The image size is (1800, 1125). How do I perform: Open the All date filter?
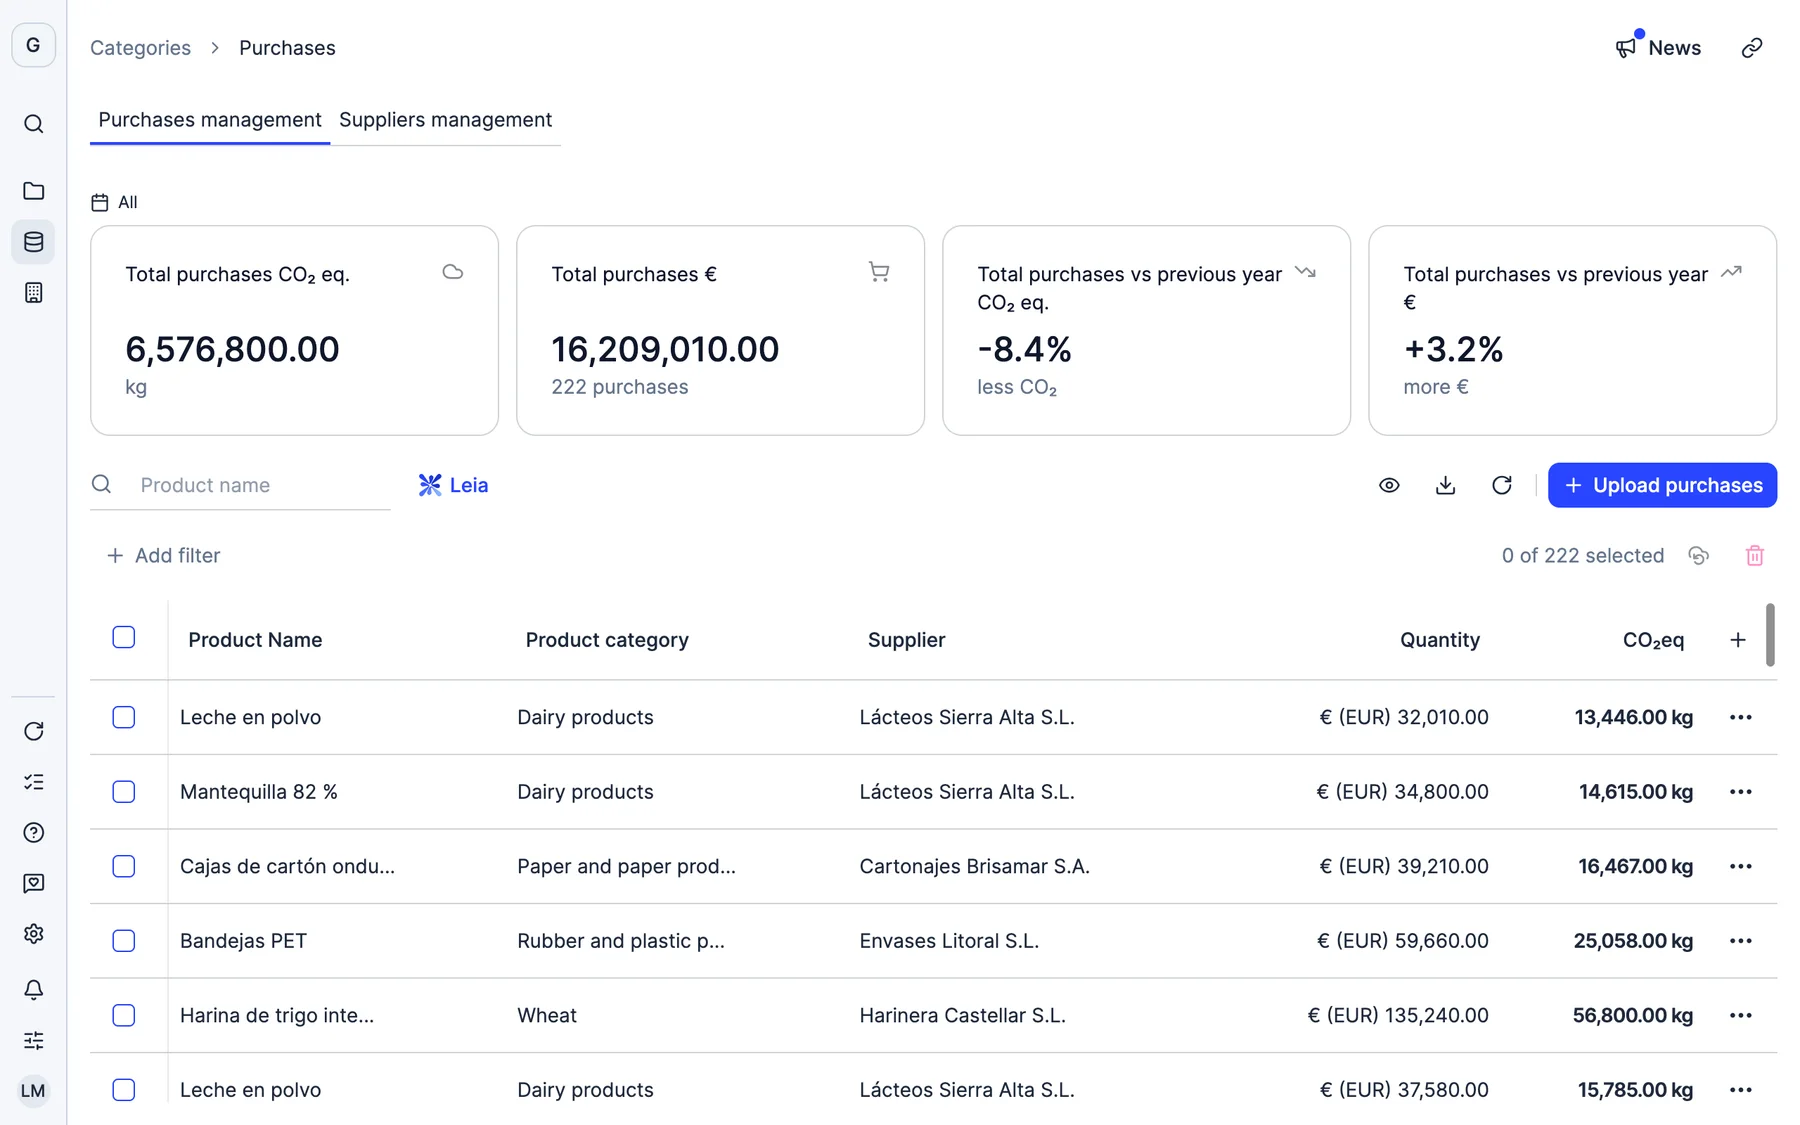[114, 202]
